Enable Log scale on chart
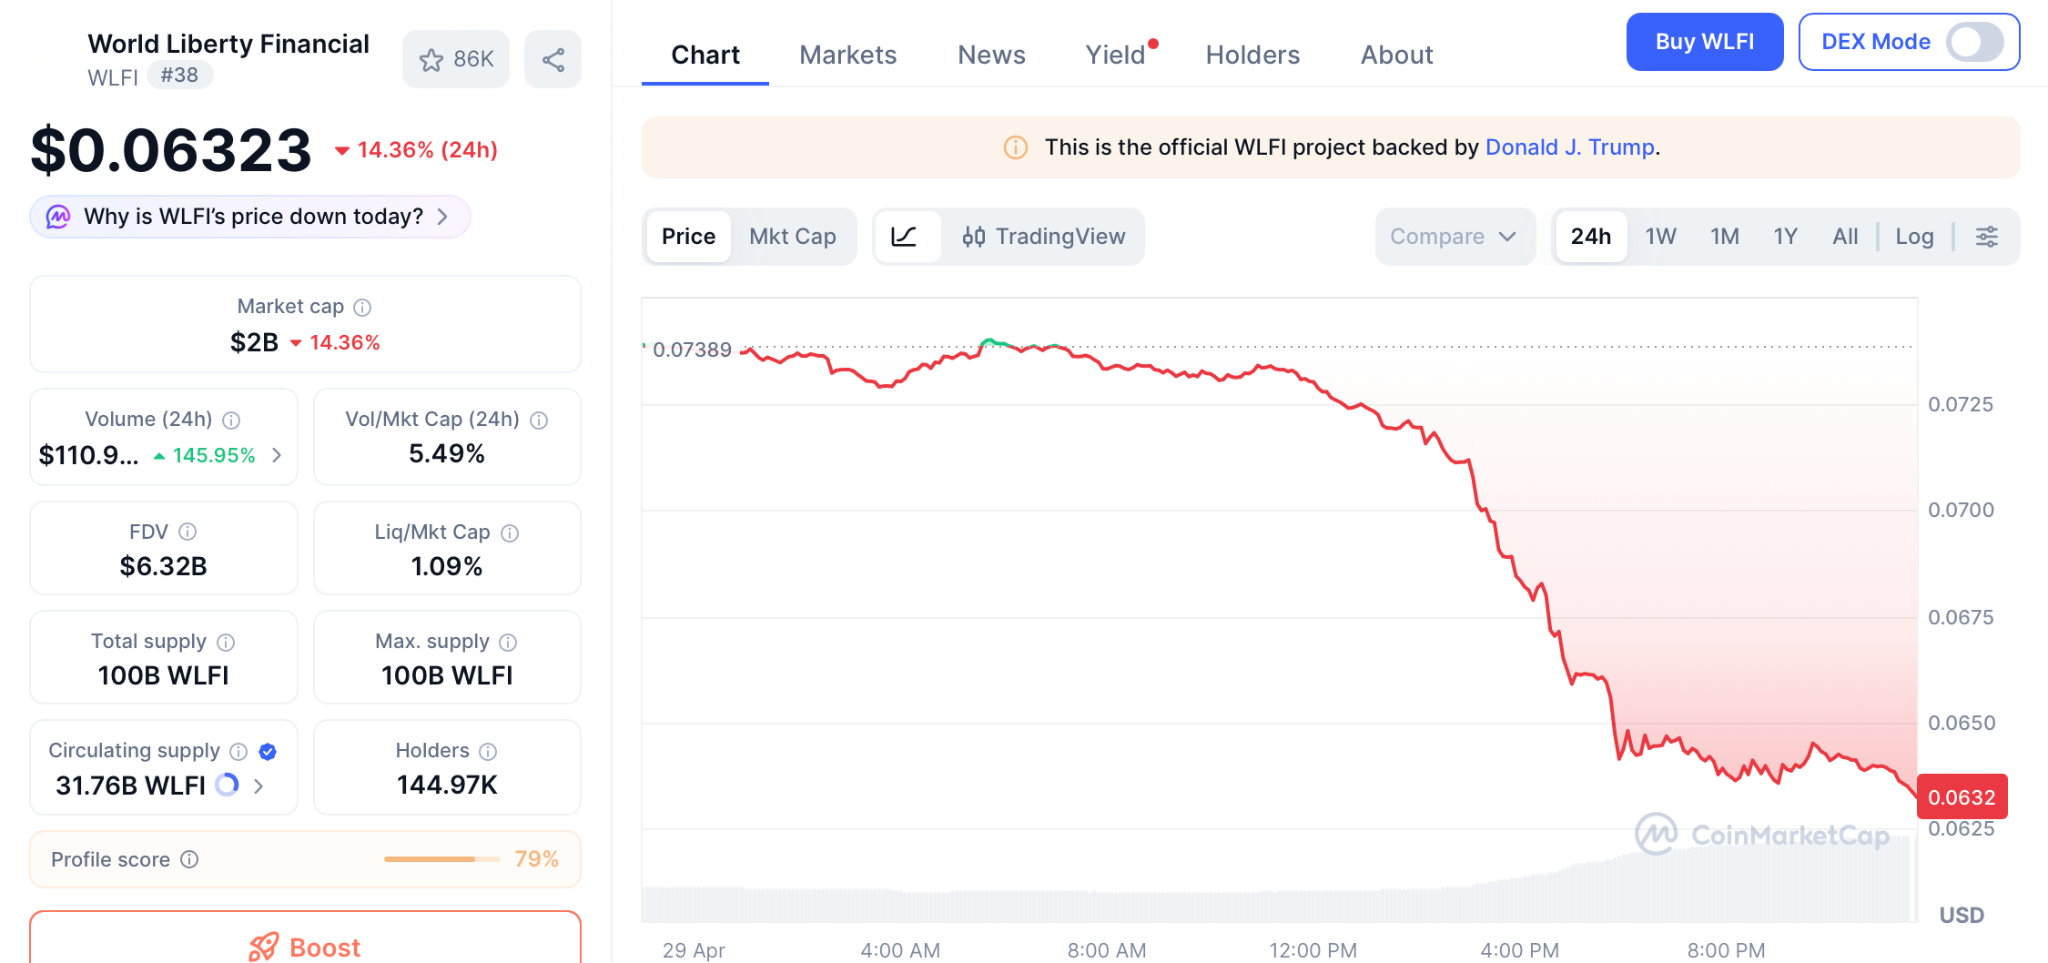Viewport: 2048px width, 963px height. [x=1914, y=237]
